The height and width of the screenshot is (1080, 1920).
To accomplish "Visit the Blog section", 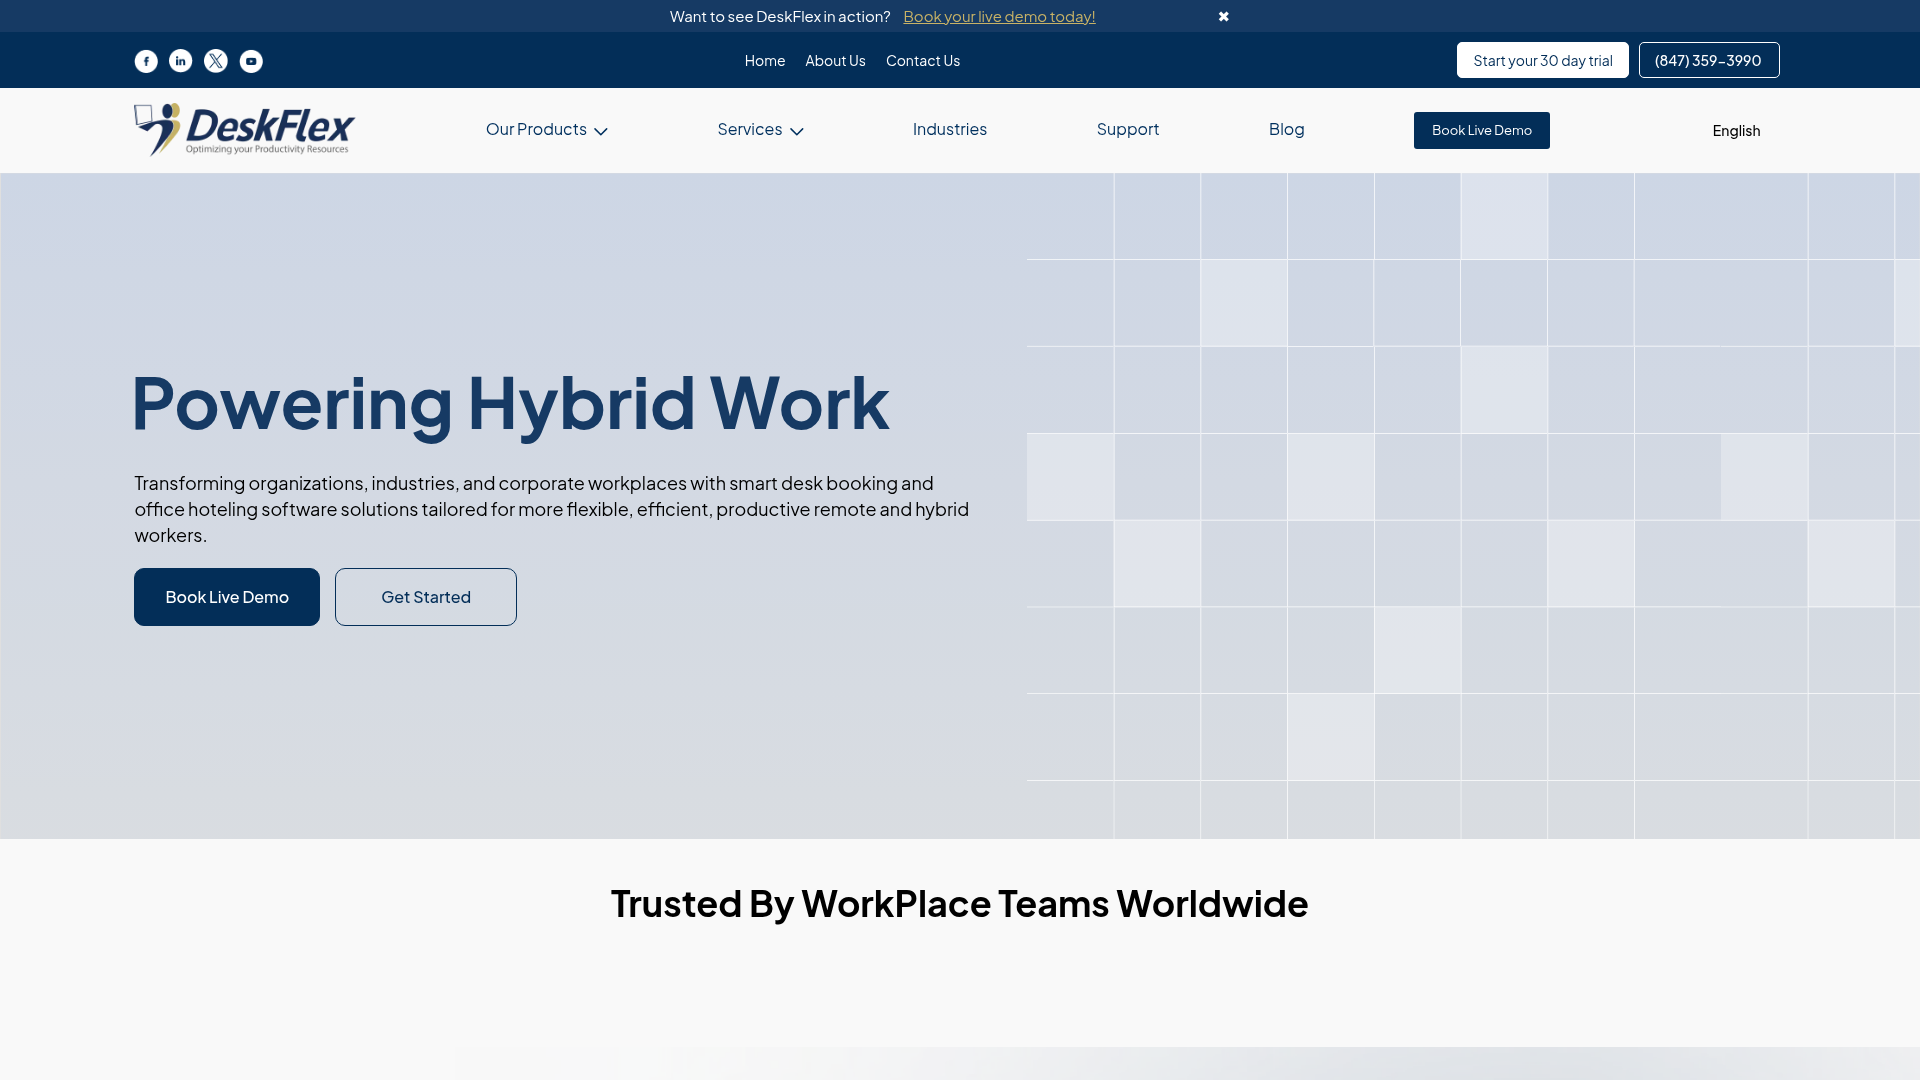I will coord(1286,130).
